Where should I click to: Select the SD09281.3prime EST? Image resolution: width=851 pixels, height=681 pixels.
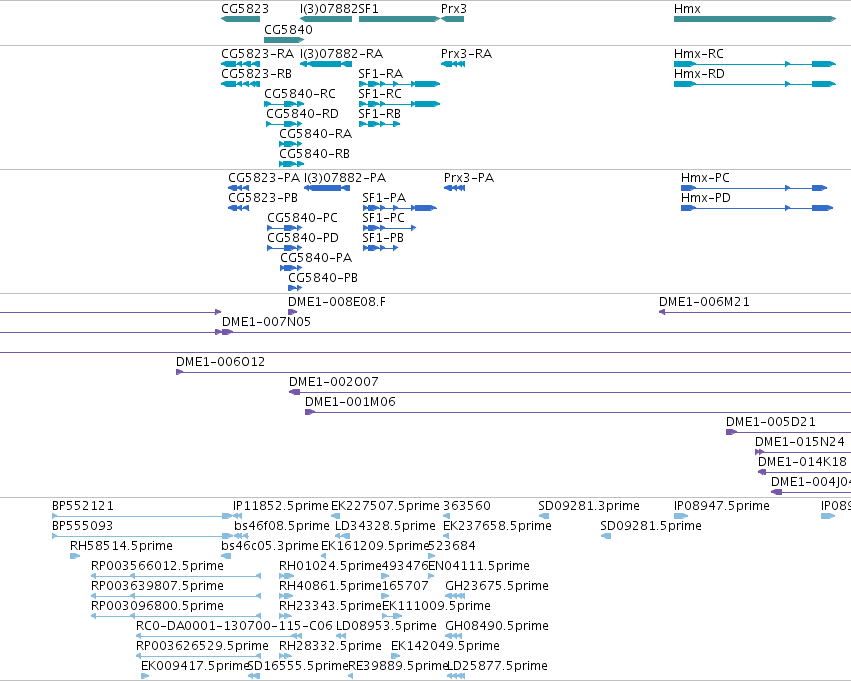(543, 516)
